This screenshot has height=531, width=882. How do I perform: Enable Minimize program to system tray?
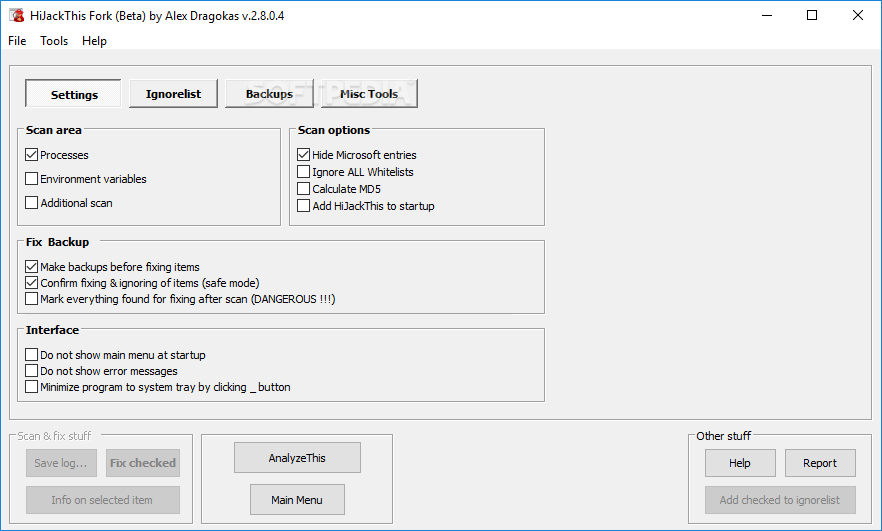(x=32, y=387)
